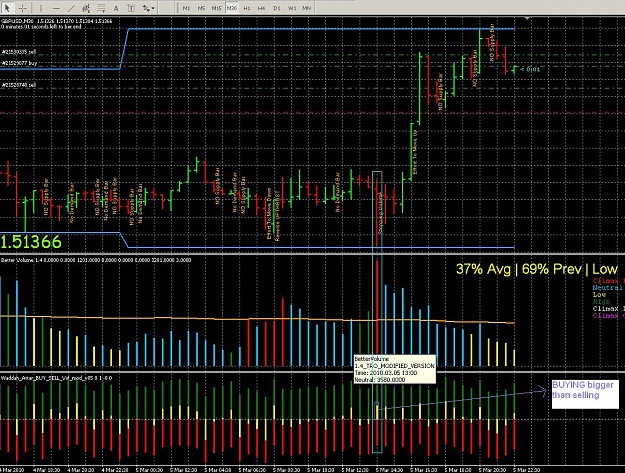Click the tall red climax volume bar
Viewport: 625px width, 473px height.
coord(377,313)
